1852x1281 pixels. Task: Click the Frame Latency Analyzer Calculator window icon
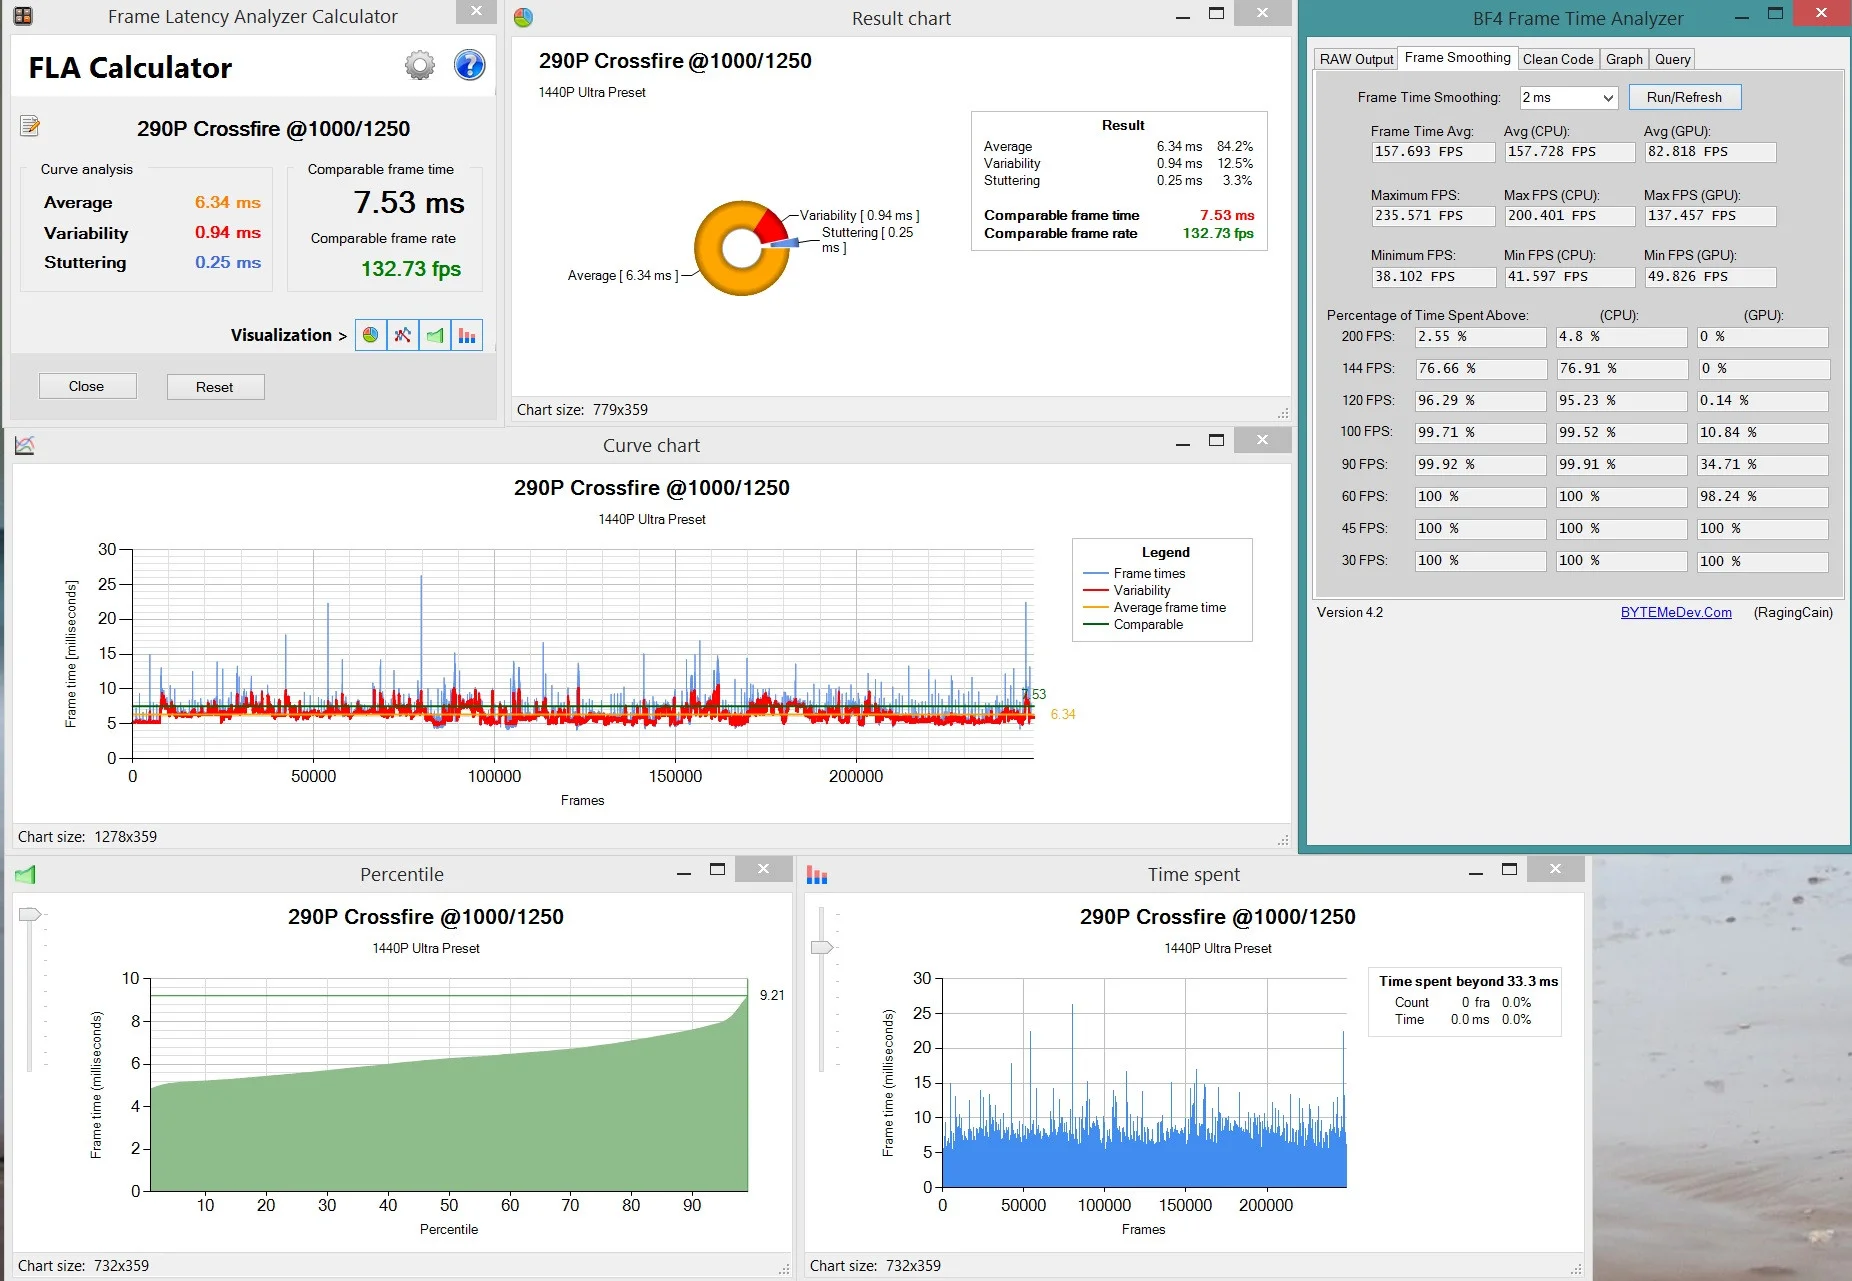22,16
